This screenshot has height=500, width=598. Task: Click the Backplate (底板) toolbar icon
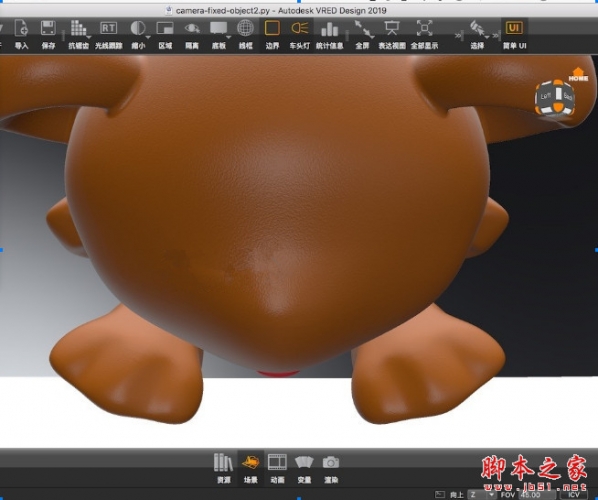tap(219, 28)
